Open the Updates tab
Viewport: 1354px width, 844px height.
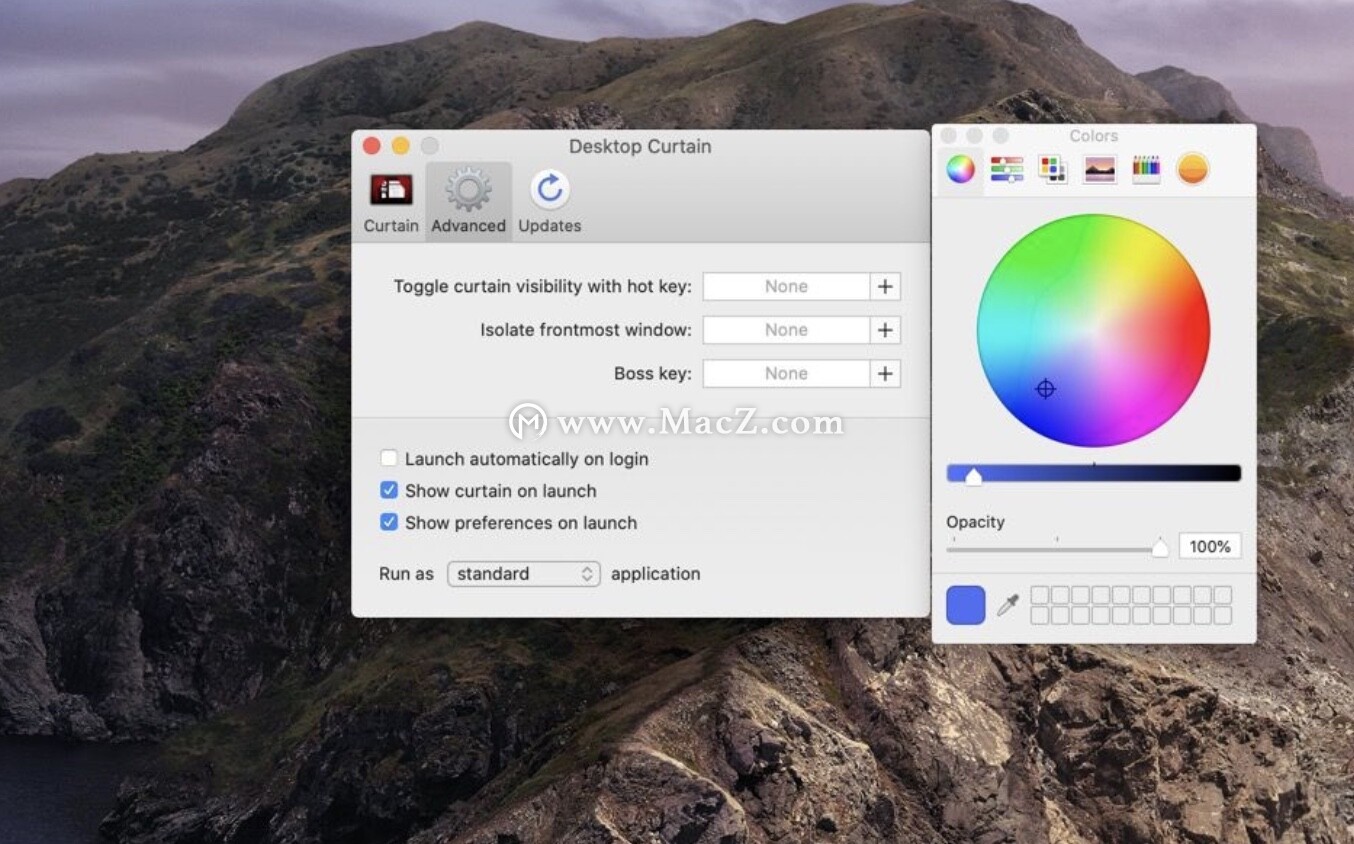click(x=549, y=203)
